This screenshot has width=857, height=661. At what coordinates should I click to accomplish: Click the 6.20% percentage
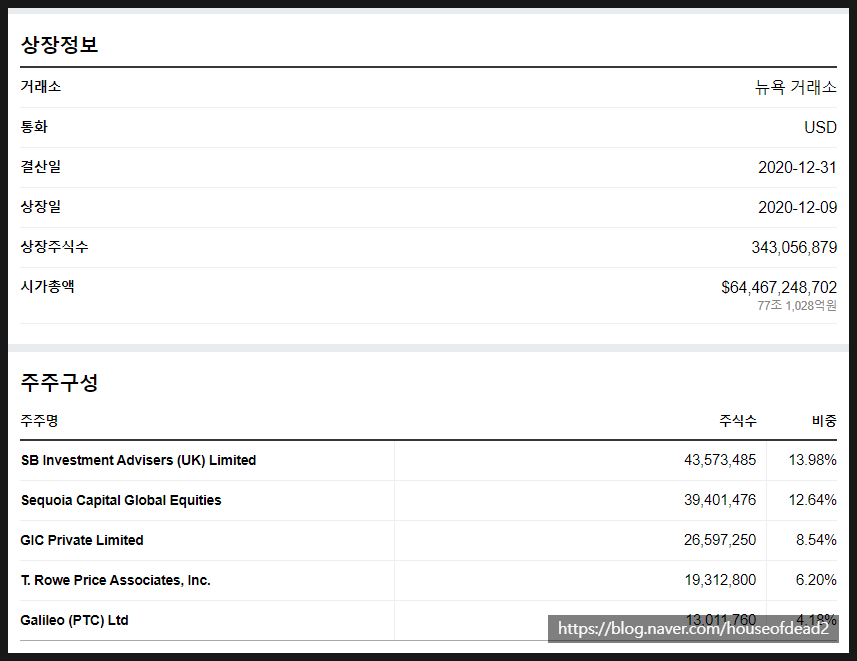point(816,580)
